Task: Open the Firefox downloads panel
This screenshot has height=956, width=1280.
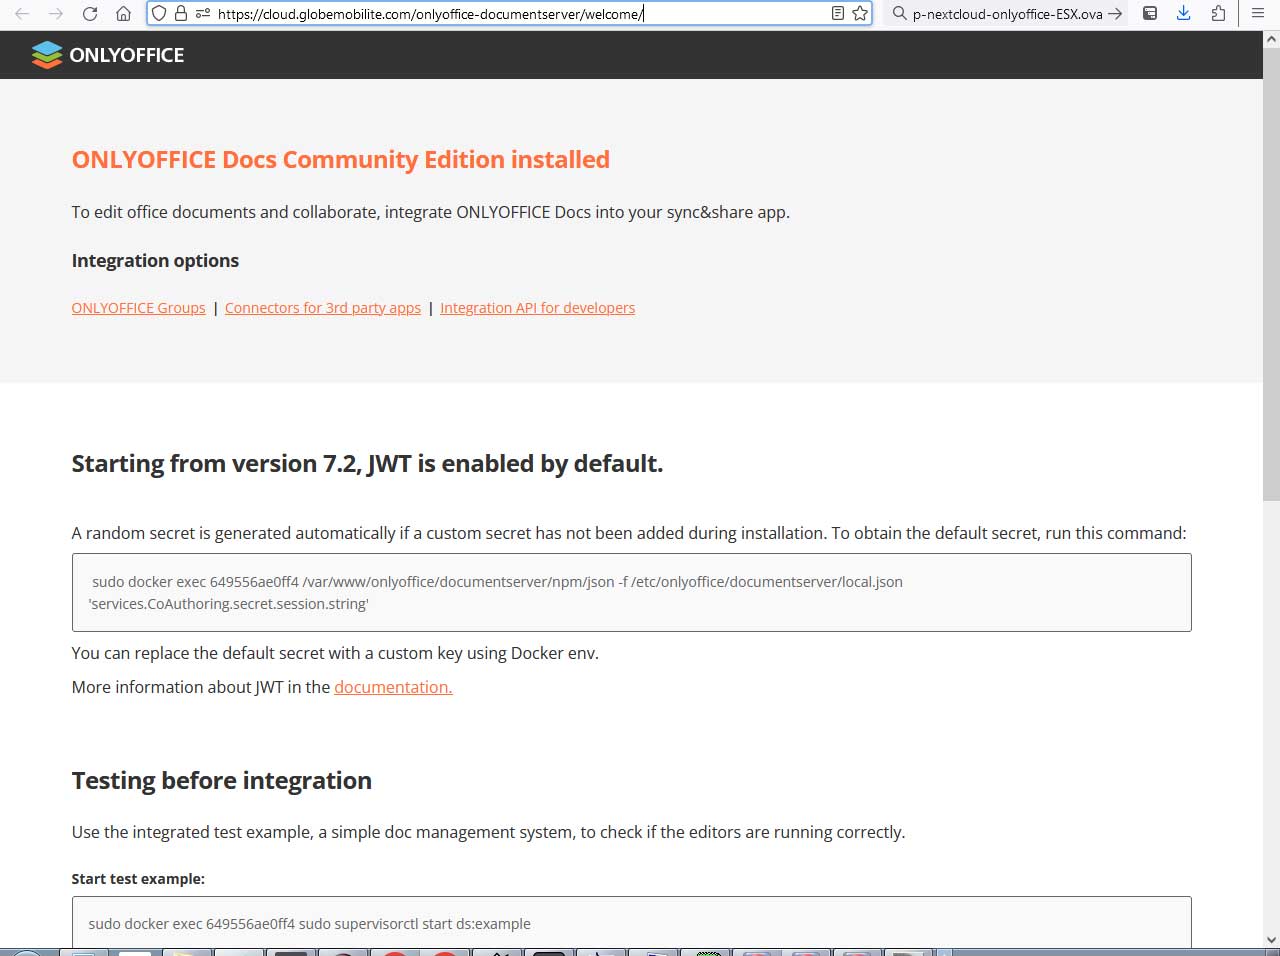Action: [1183, 14]
